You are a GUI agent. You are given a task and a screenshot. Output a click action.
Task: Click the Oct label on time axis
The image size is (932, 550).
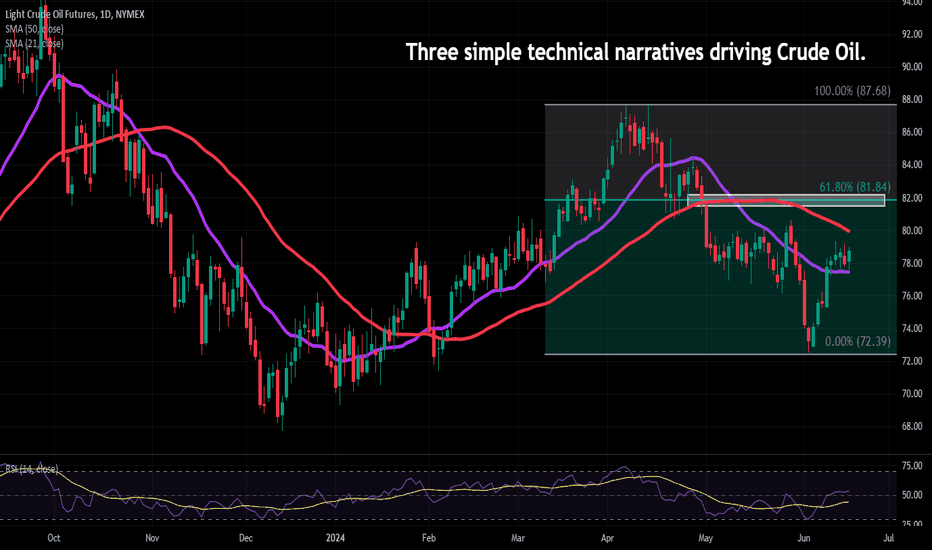[53, 538]
